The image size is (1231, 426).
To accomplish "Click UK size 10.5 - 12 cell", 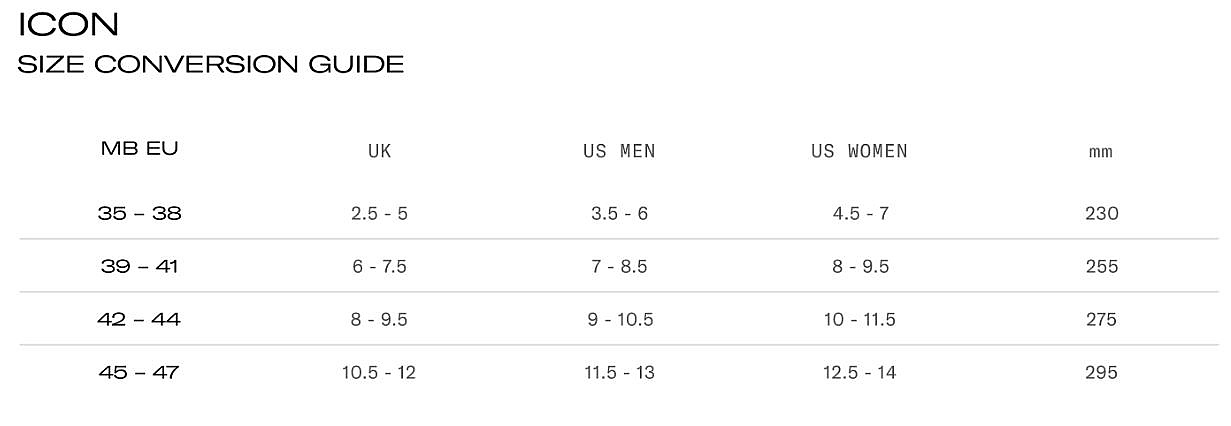I will (379, 373).
